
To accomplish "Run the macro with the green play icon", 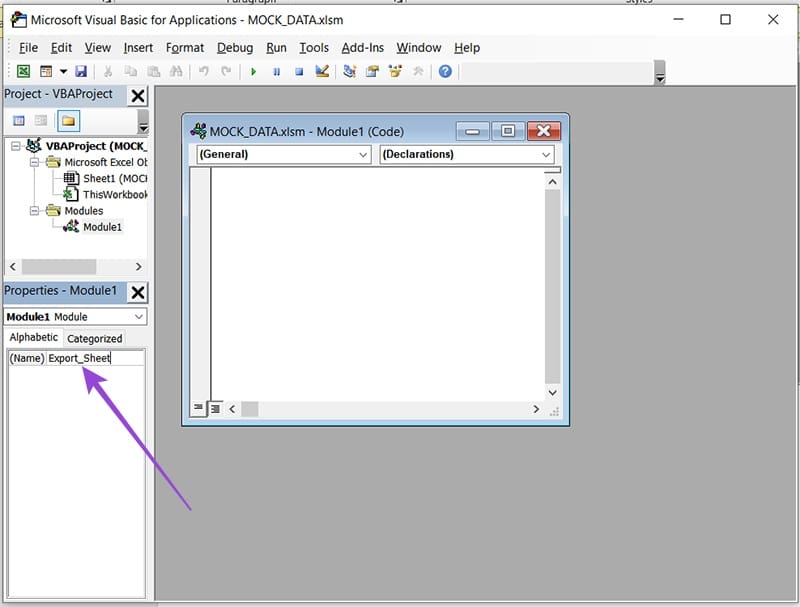I will [x=254, y=72].
